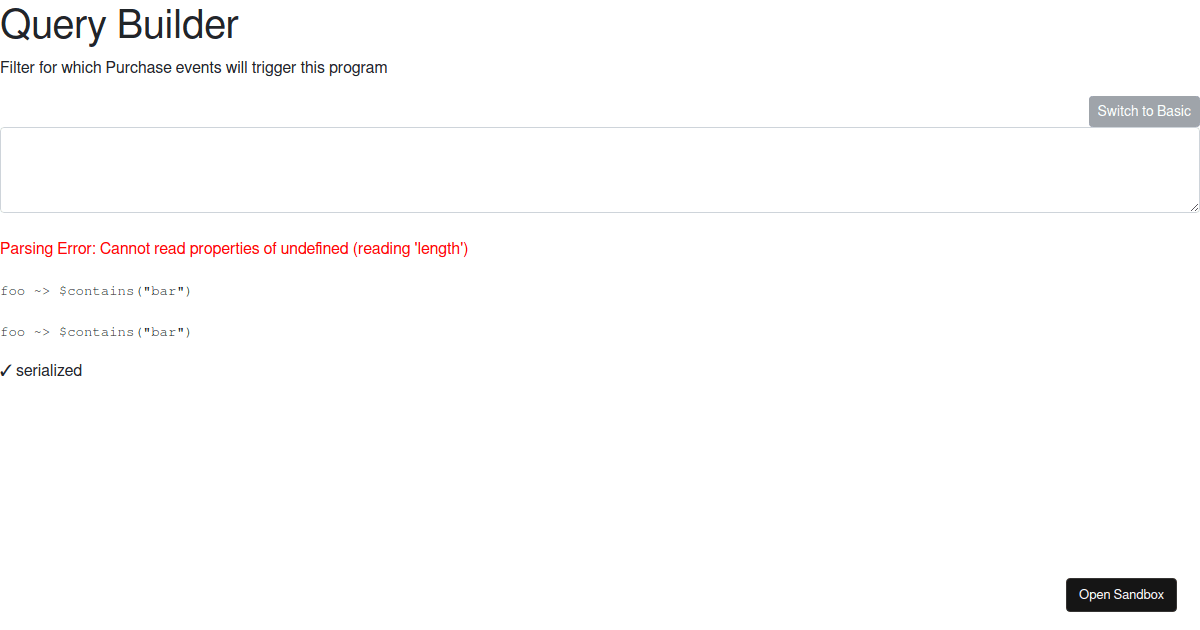Click the text area resize handle
Image resolution: width=1200 pixels, height=630 pixels.
(x=1193, y=206)
